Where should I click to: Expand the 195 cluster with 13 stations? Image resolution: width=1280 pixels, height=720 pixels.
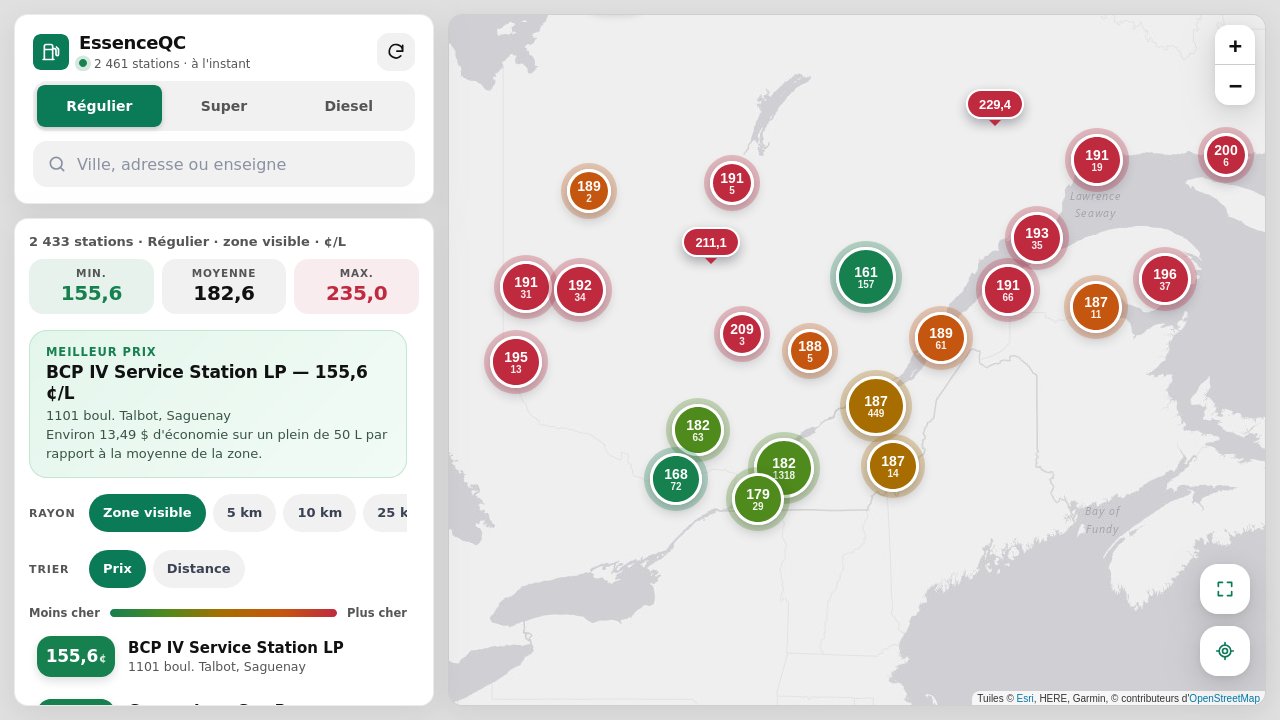pos(516,362)
